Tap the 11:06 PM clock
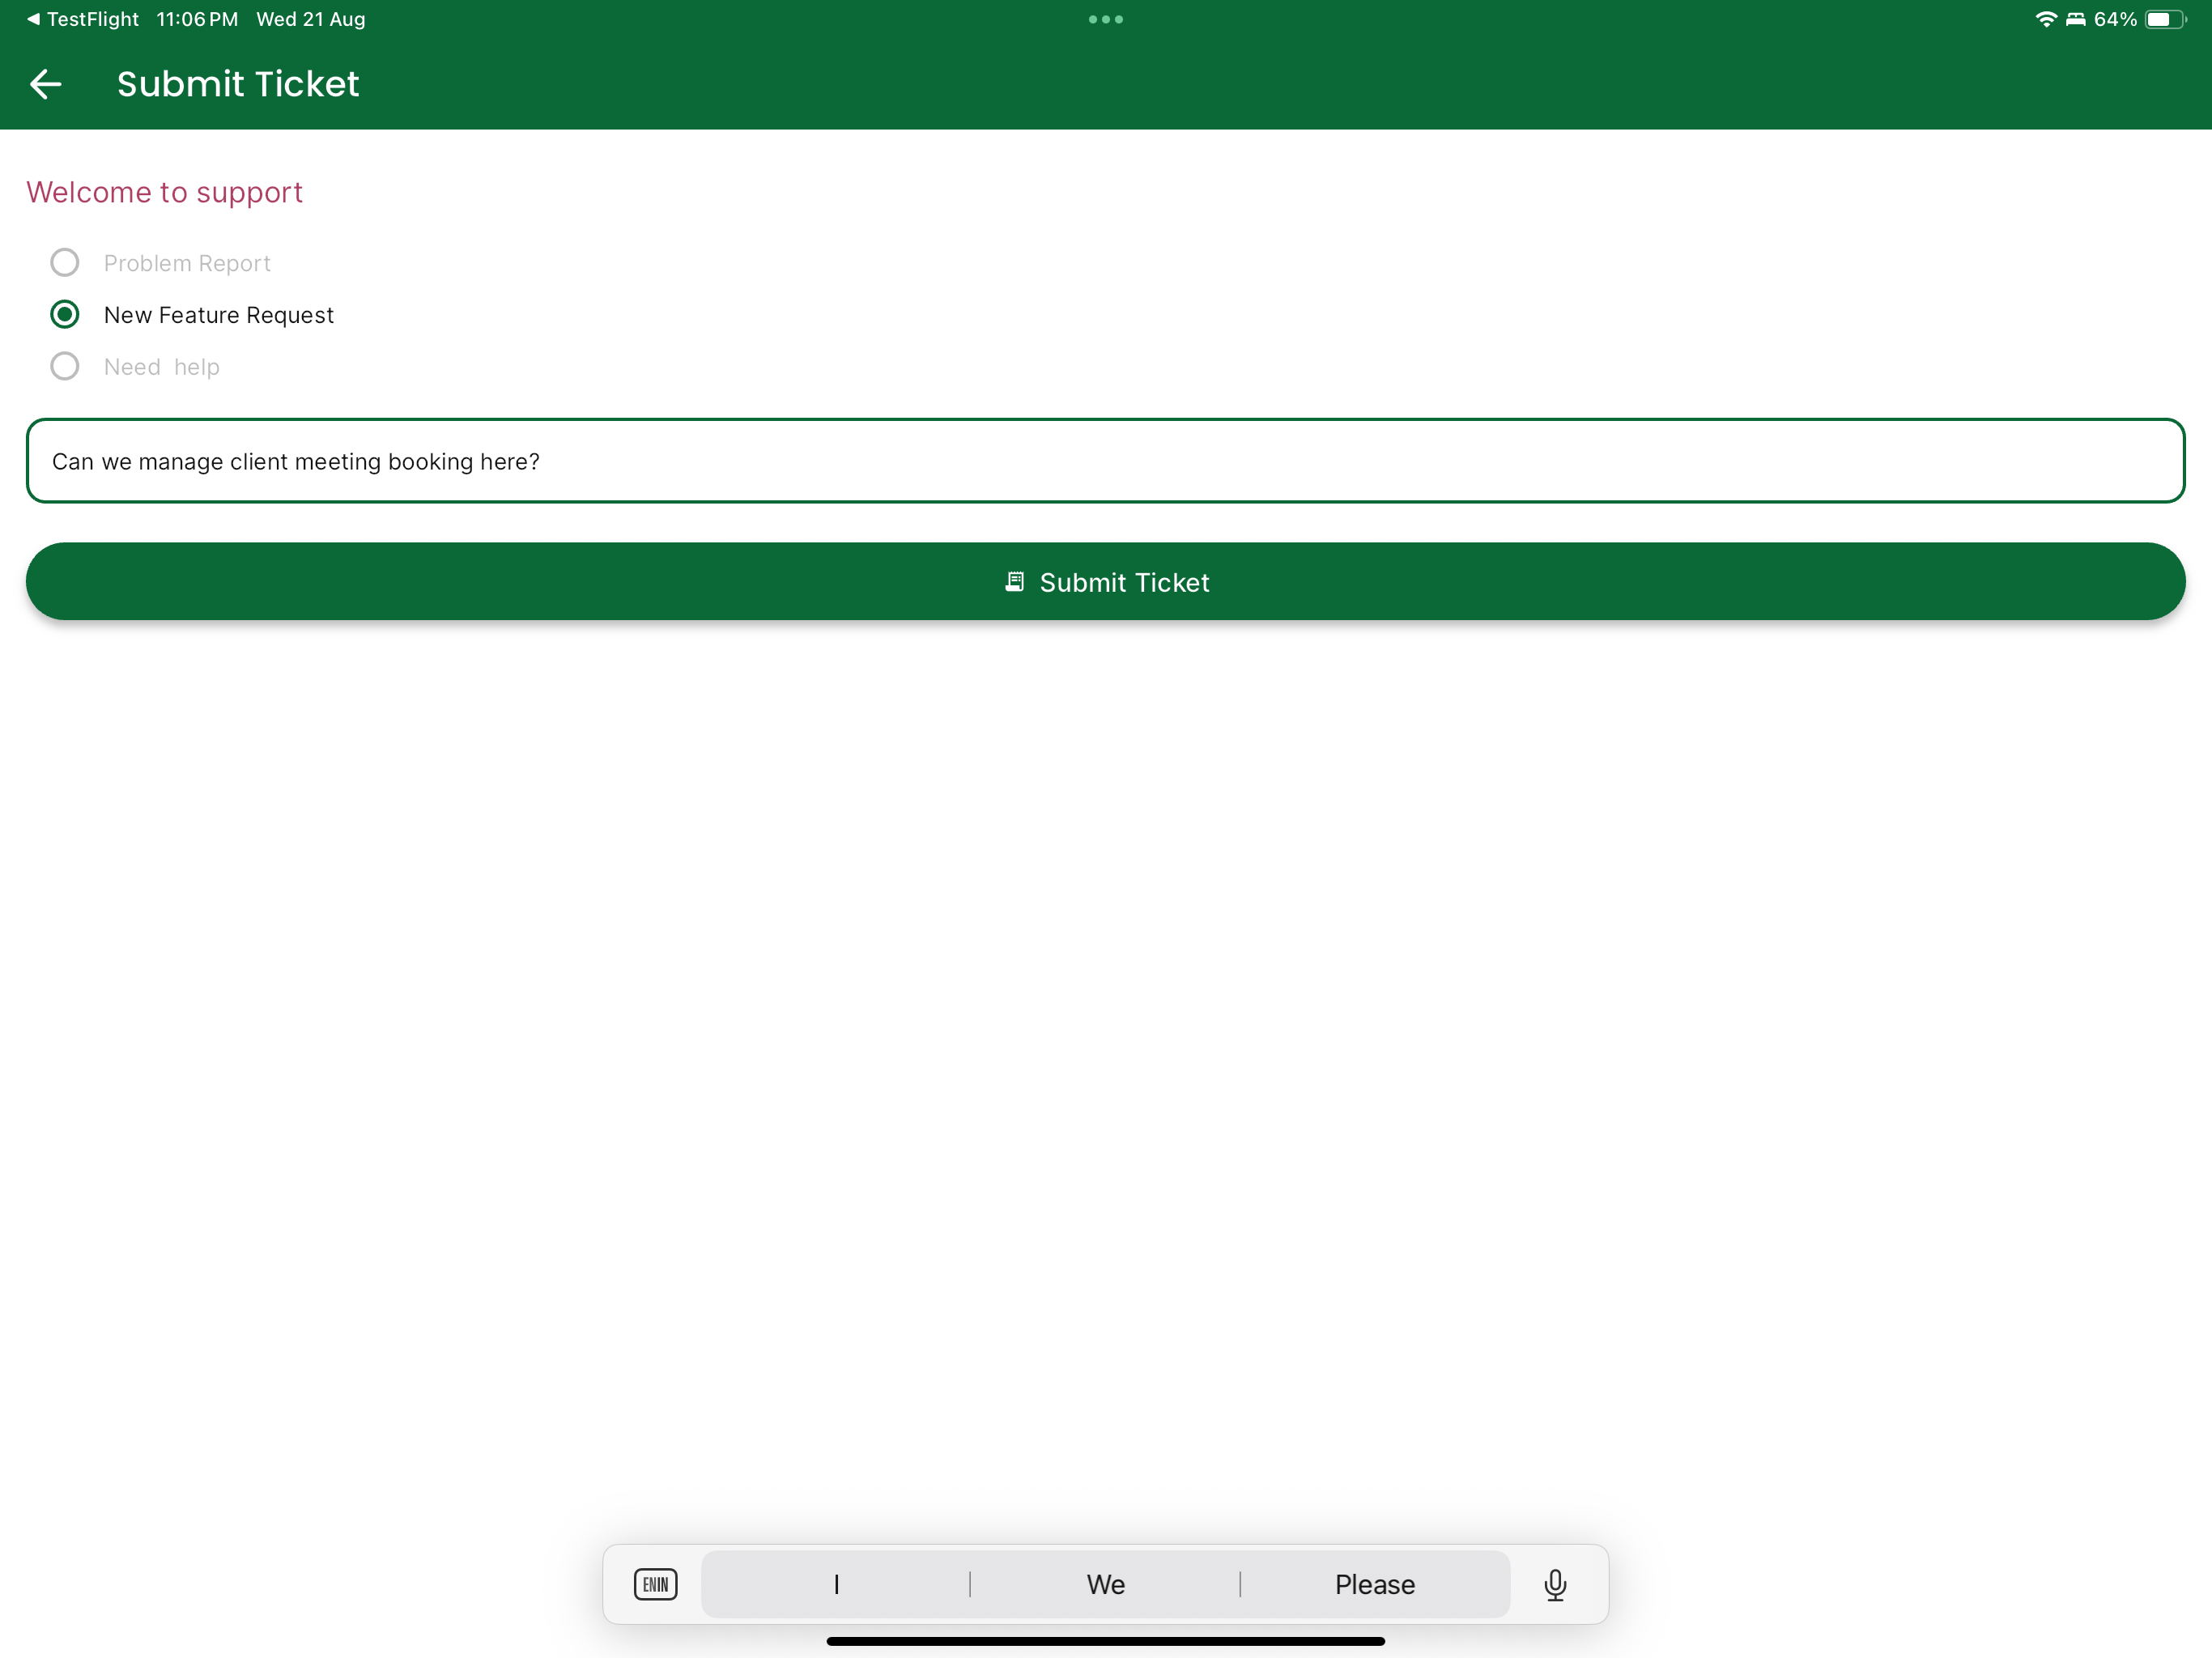 click(x=197, y=19)
